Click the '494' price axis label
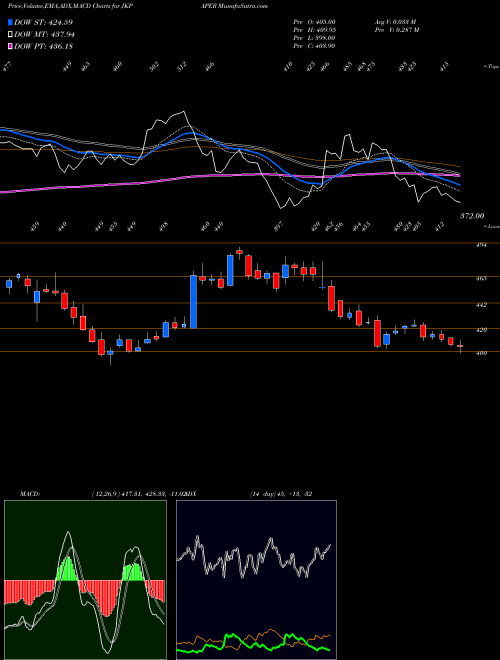Image resolution: width=500 pixels, height=660 pixels. (x=481, y=244)
